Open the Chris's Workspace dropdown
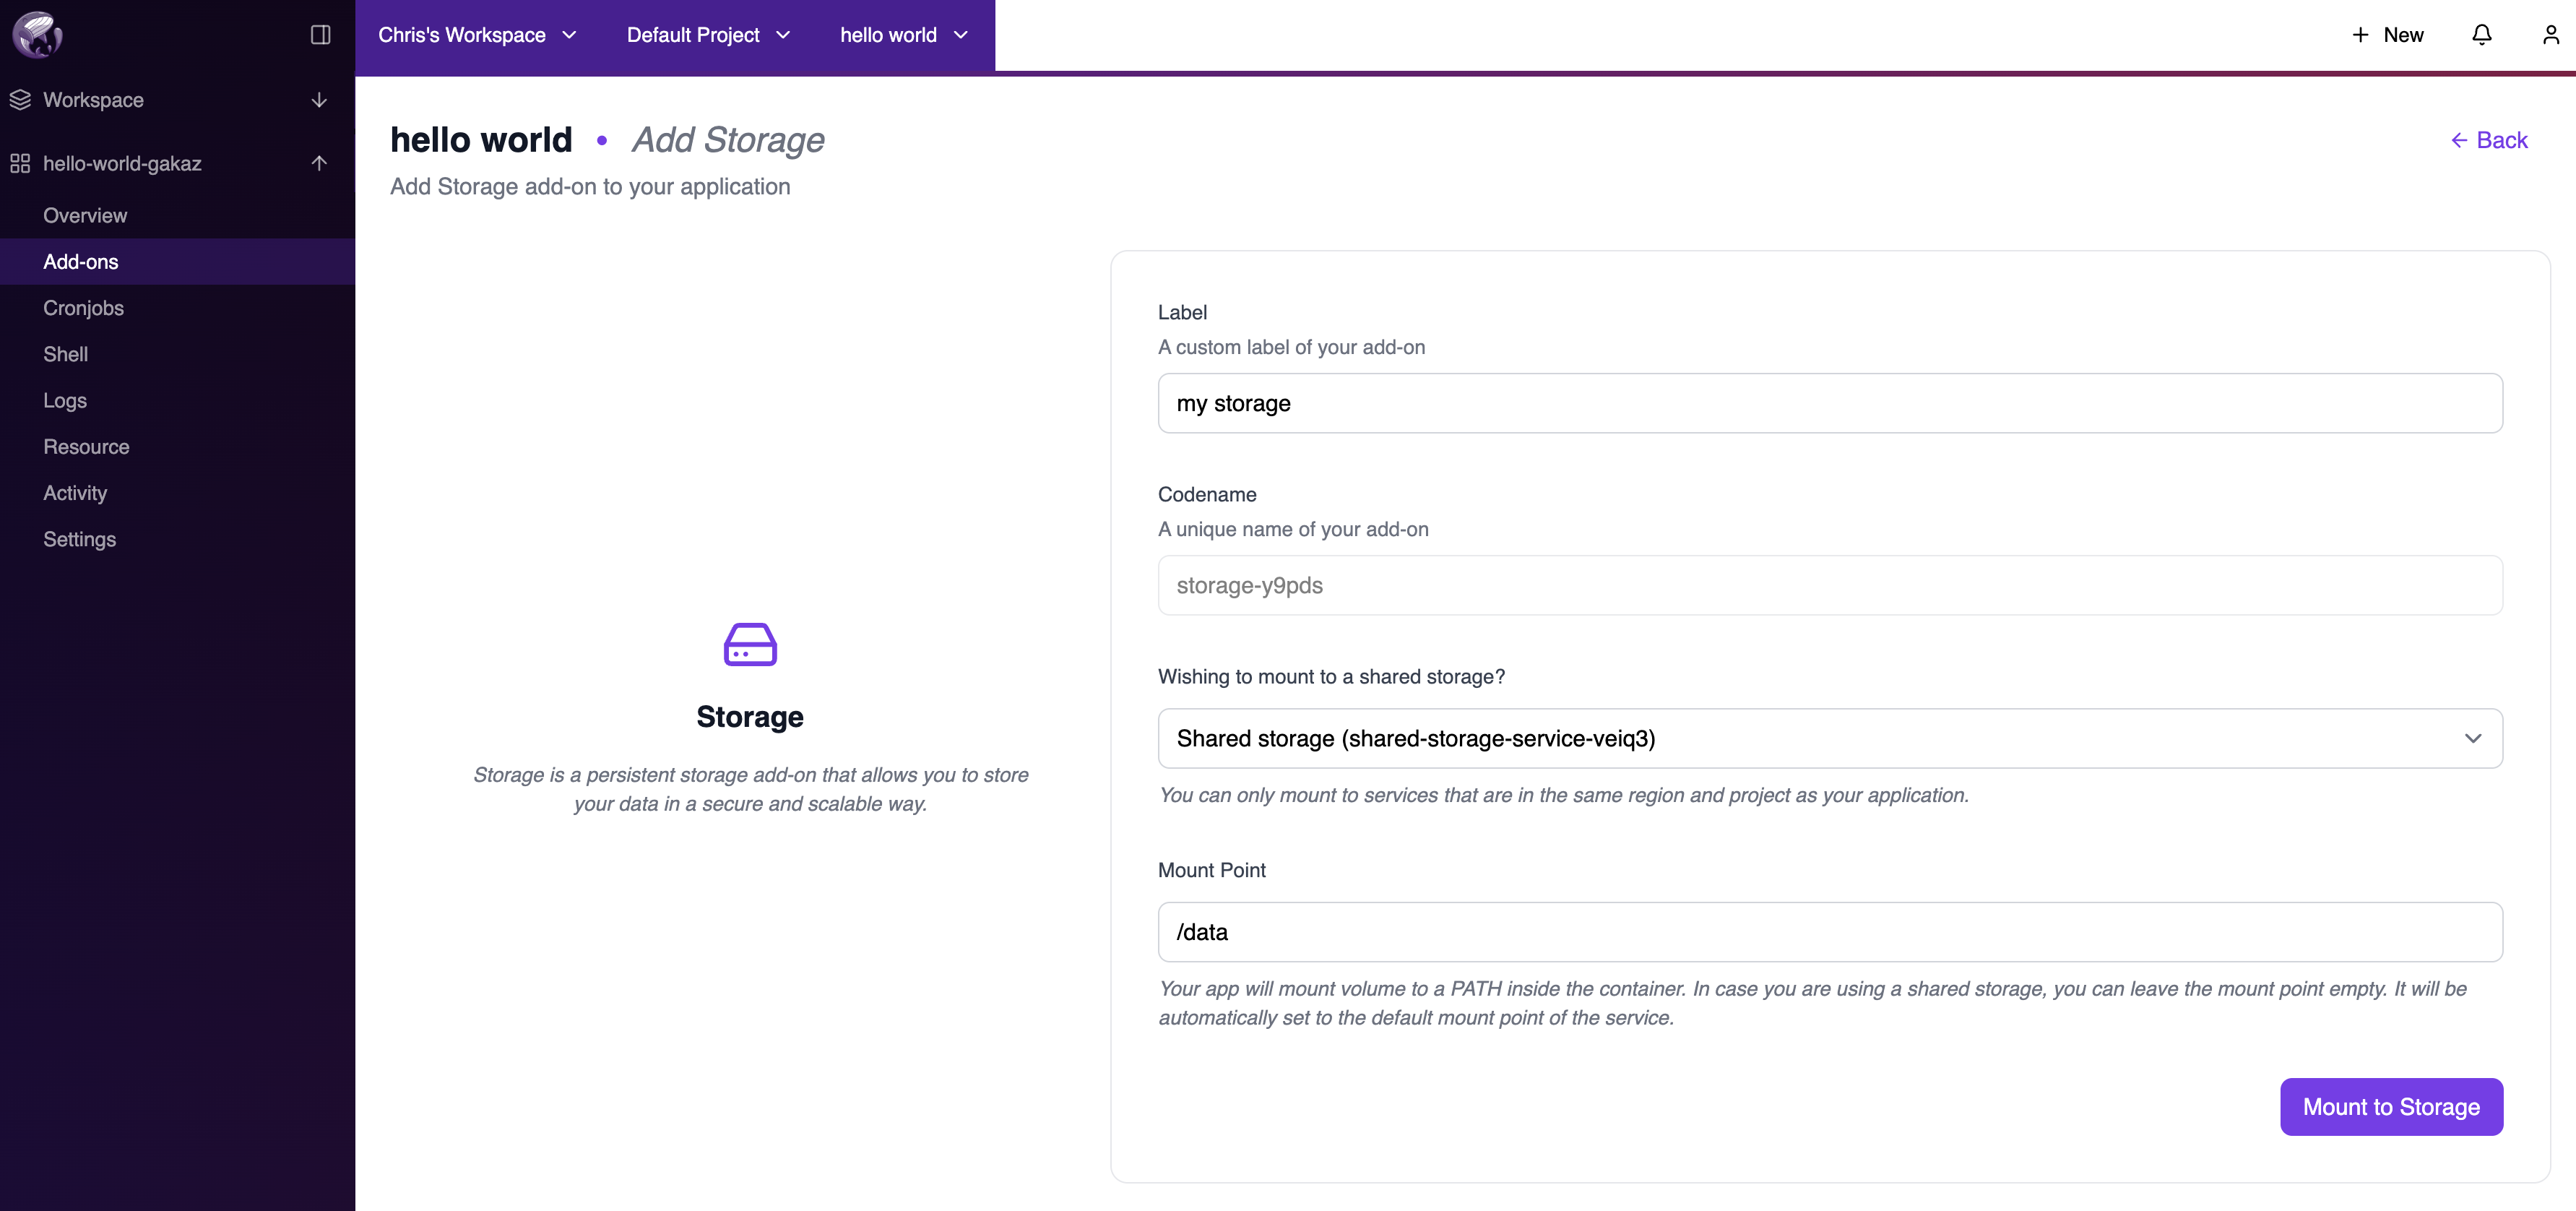Screen dimensions: 2576x1211 click(477, 35)
